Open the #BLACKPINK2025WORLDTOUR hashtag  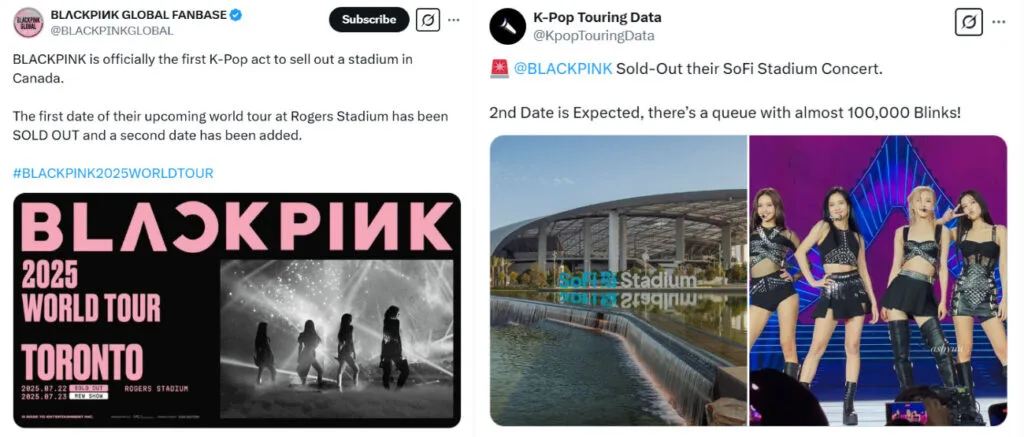click(113, 173)
